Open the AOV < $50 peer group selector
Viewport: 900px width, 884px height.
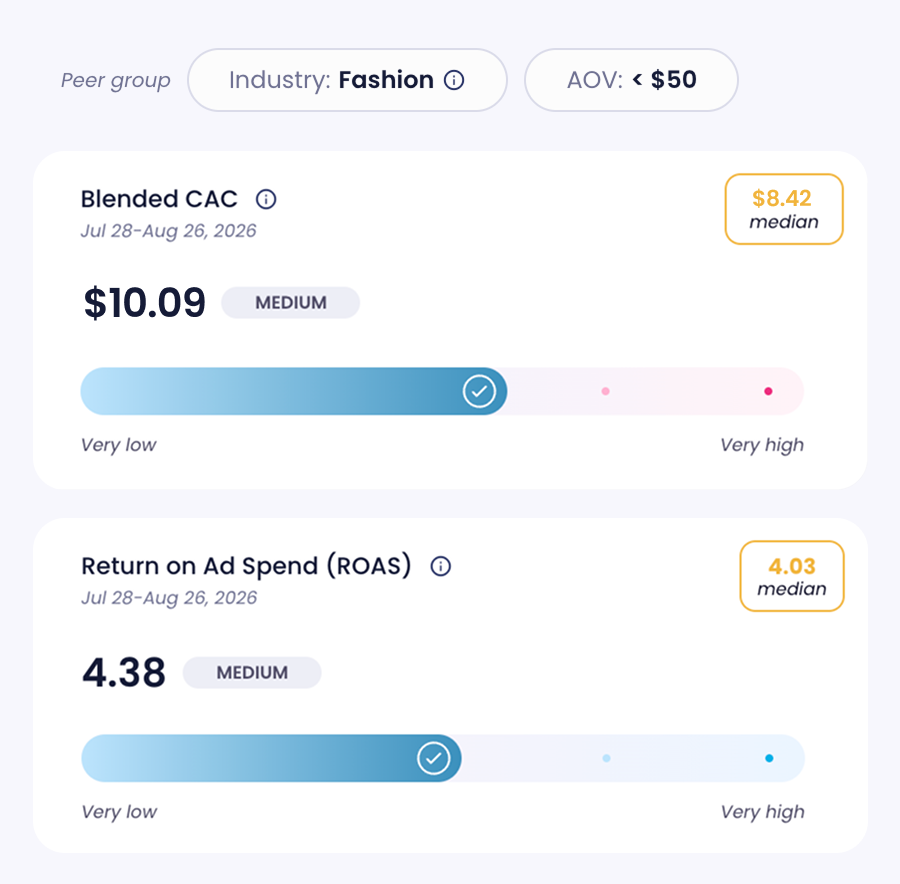tap(631, 80)
